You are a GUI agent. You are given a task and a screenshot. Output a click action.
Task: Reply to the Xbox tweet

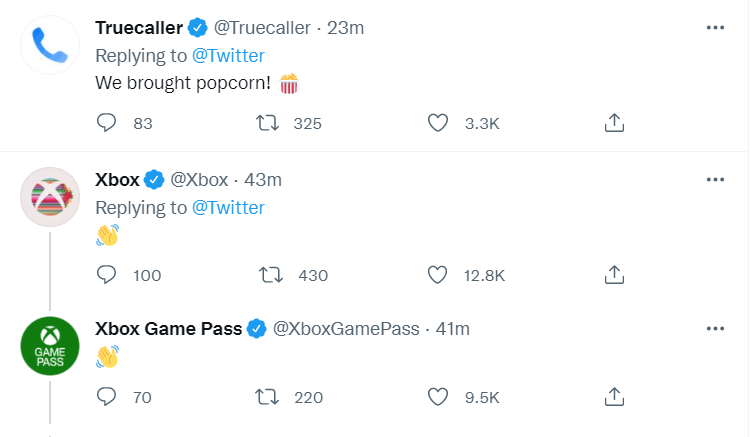[x=107, y=274]
